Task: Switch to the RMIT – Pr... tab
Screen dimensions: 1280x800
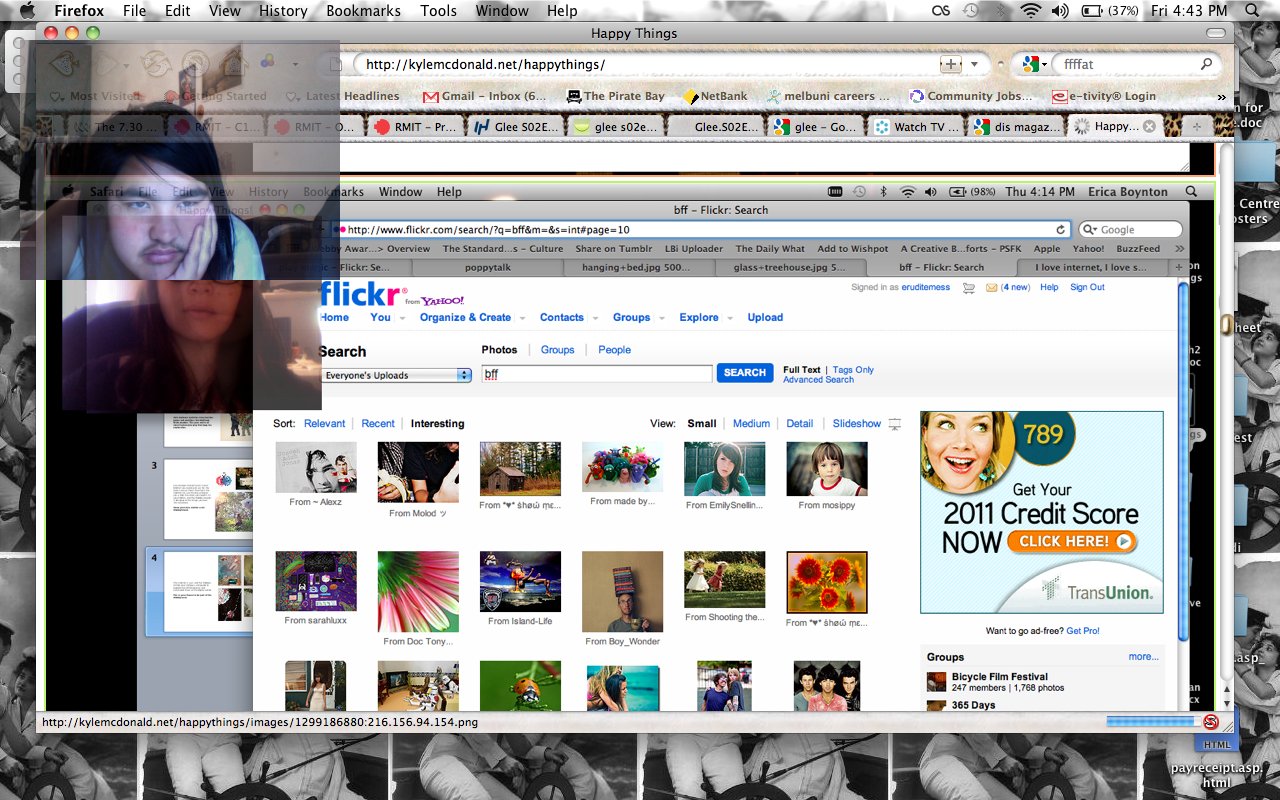Action: coord(415,127)
